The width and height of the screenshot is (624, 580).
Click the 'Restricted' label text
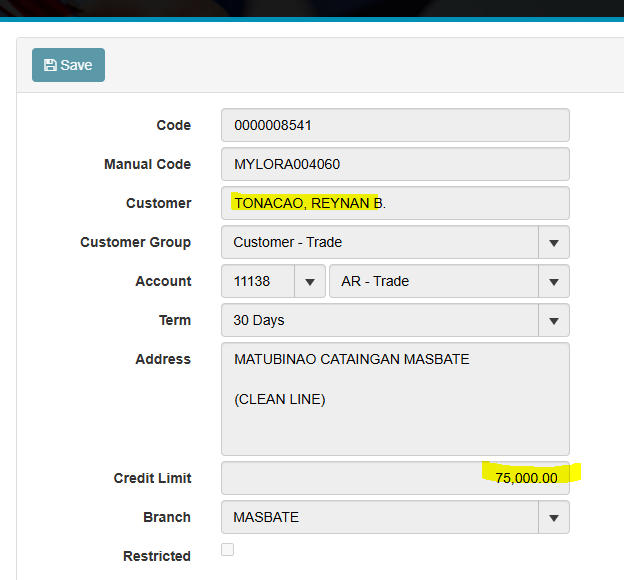(x=156, y=556)
